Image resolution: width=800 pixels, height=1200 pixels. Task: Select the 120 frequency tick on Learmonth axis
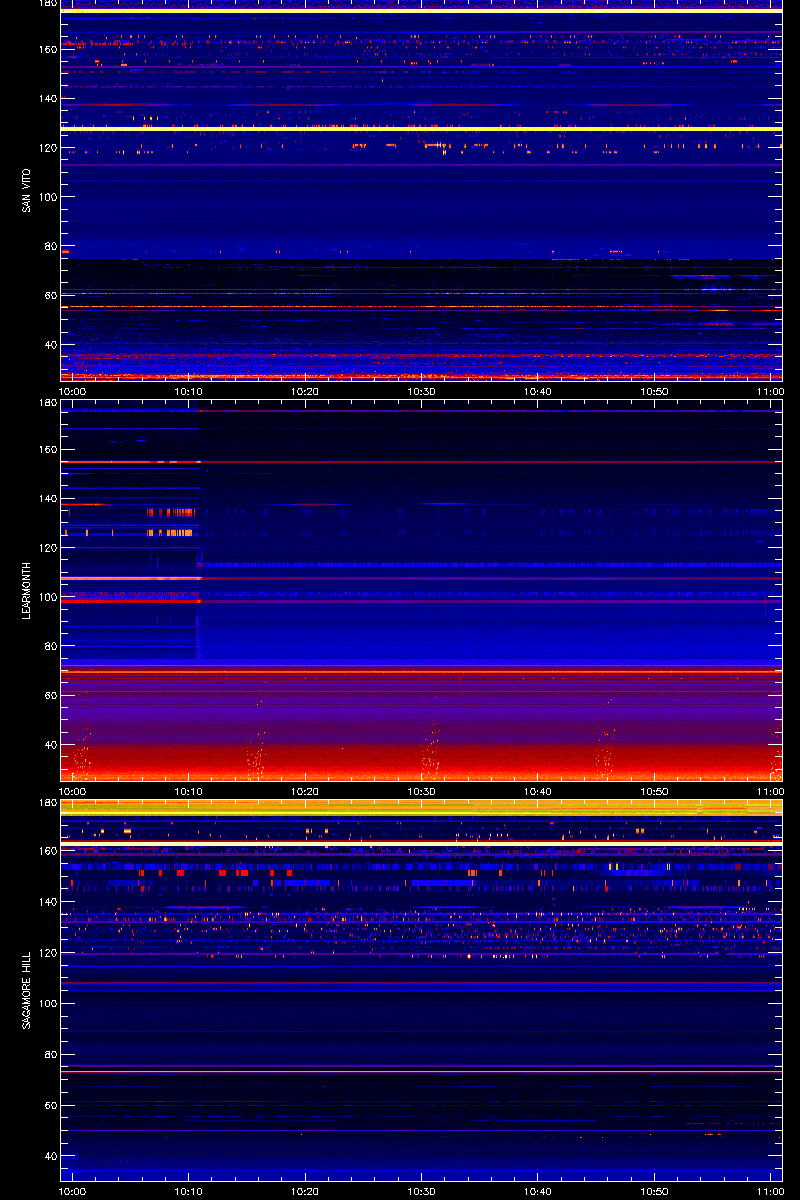(47, 547)
